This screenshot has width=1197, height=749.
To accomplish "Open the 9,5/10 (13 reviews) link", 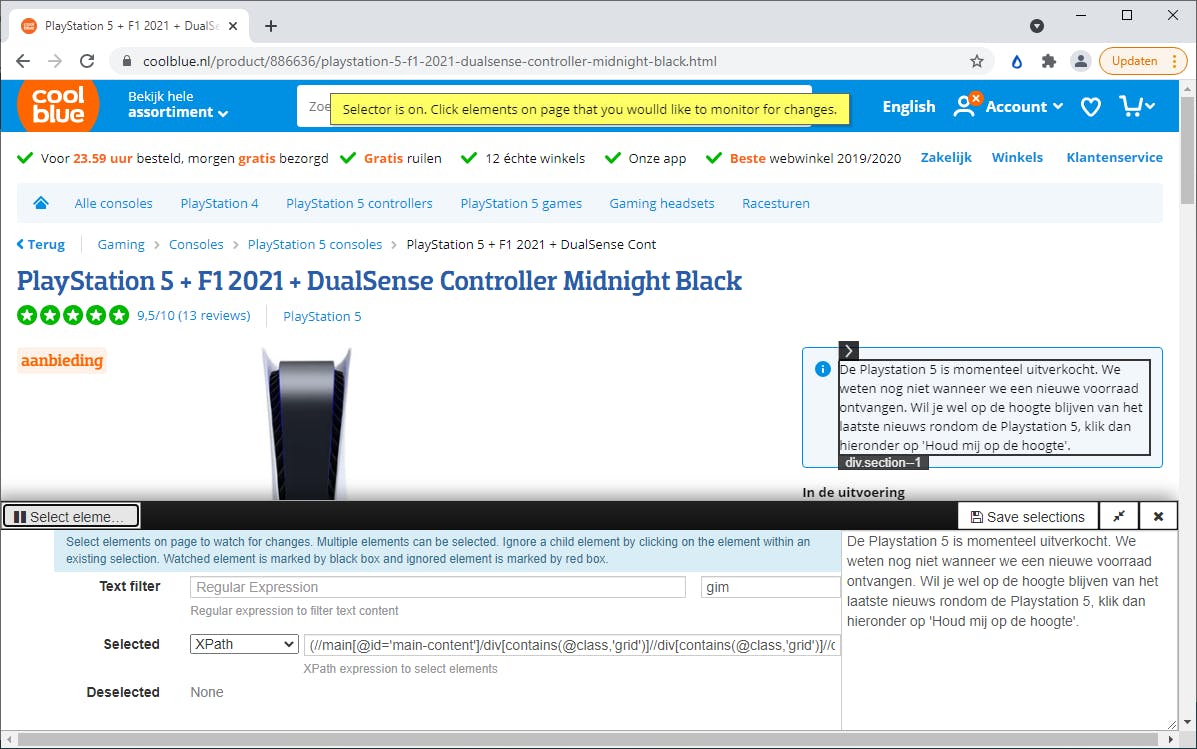I will pos(194,315).
